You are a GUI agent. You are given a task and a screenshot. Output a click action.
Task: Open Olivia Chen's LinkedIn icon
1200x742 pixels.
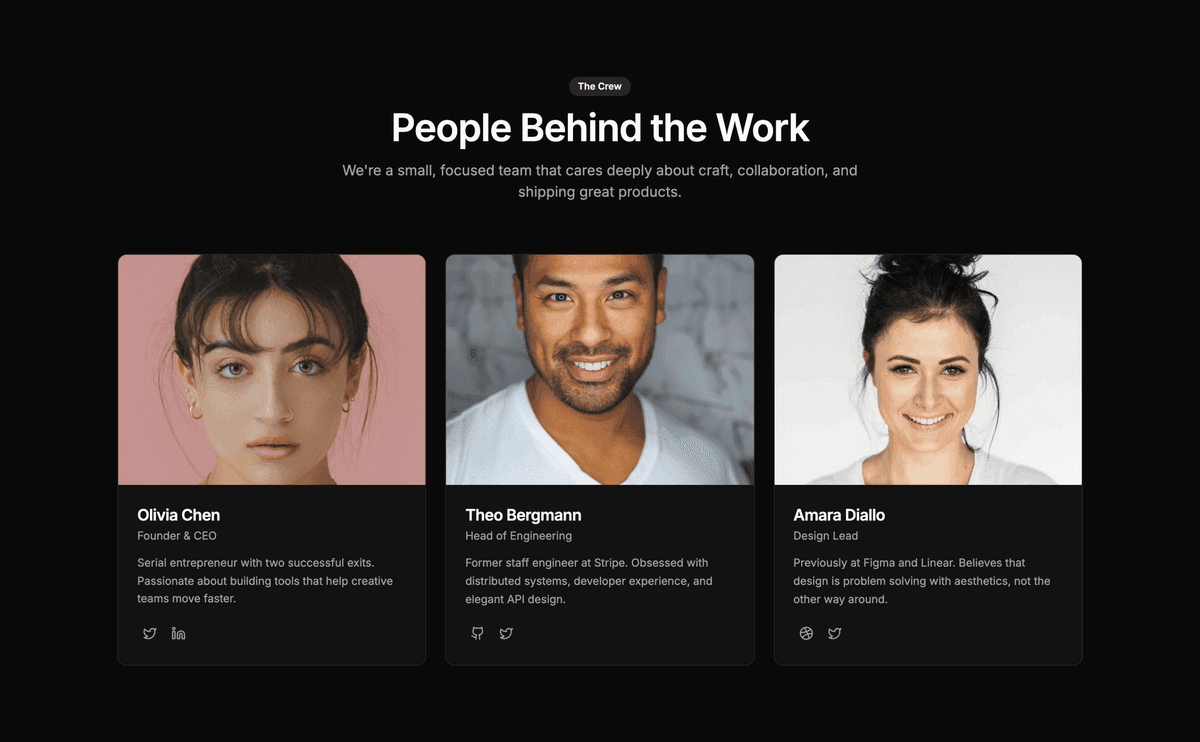[178, 633]
